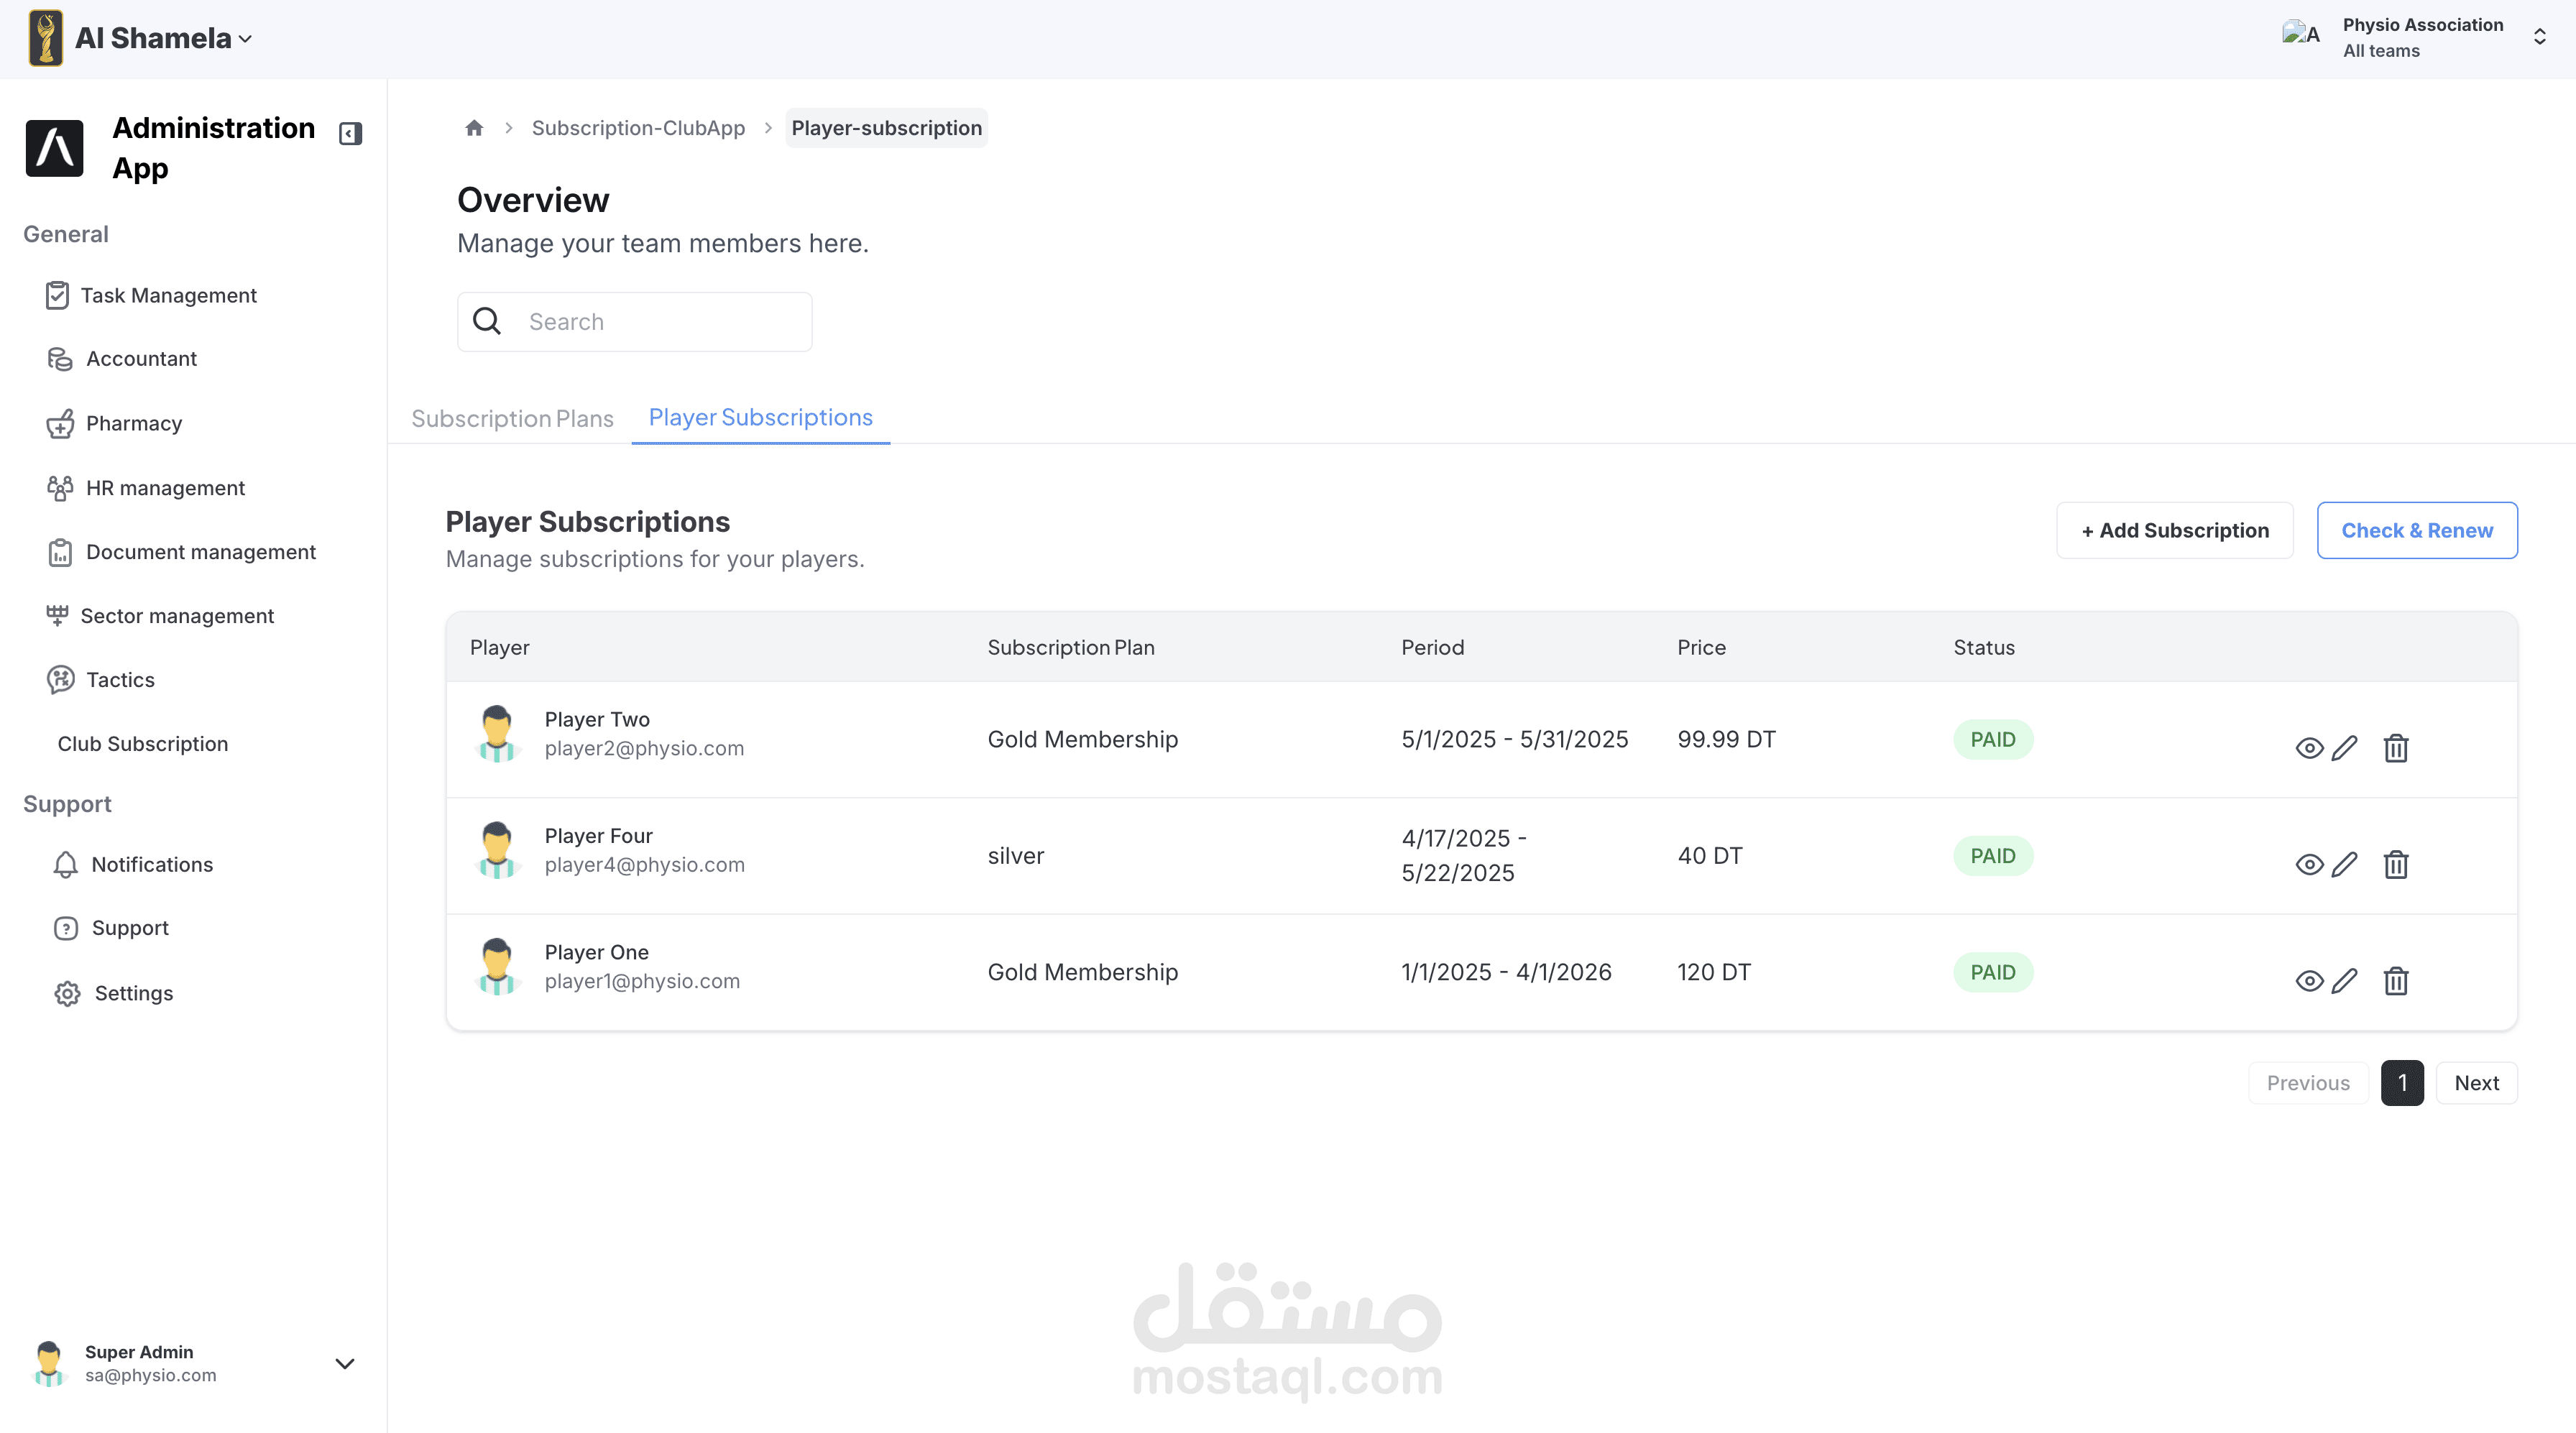Screen dimensions: 2576x1433
Task: Go to Pharmacy in the sidebar
Action: (x=134, y=423)
